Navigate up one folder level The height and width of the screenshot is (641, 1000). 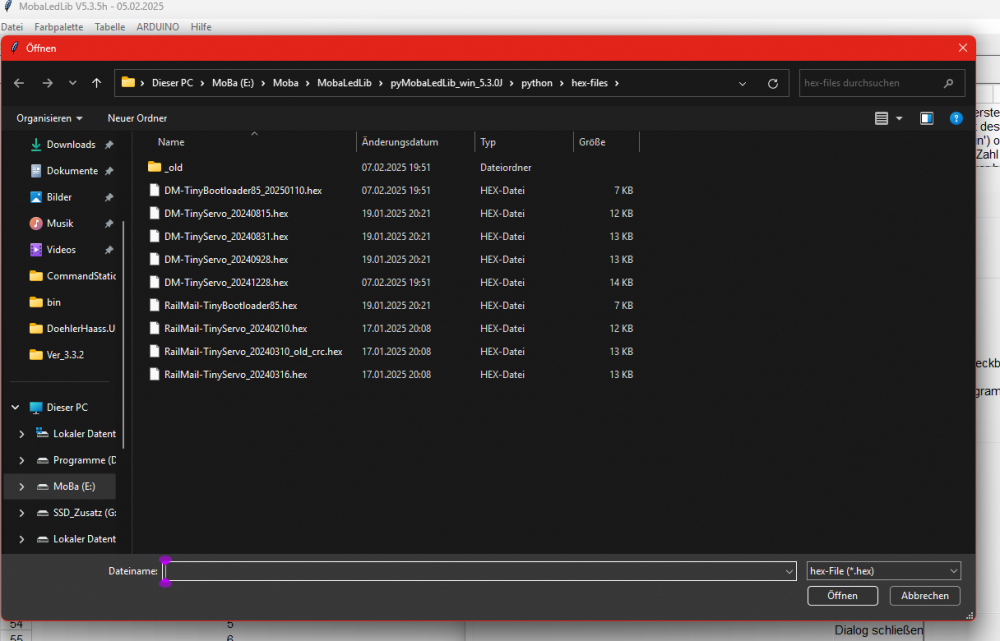(96, 83)
